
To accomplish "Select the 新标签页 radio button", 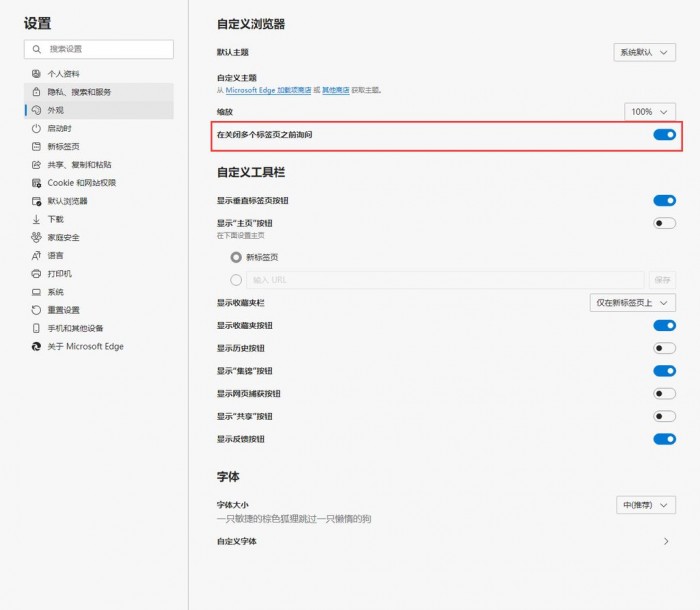I will [x=236, y=258].
